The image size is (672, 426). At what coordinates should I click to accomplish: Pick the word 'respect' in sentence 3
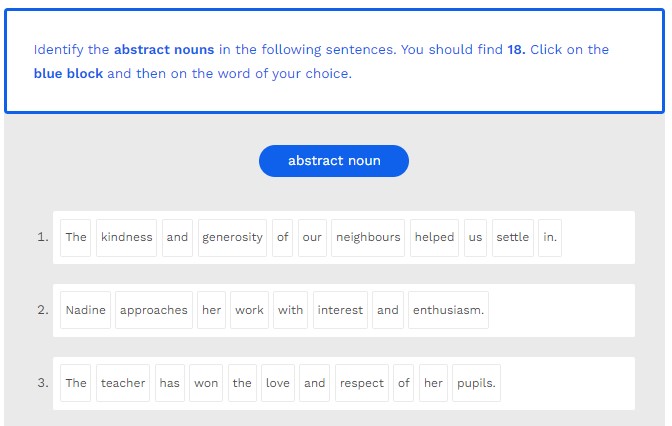click(361, 384)
